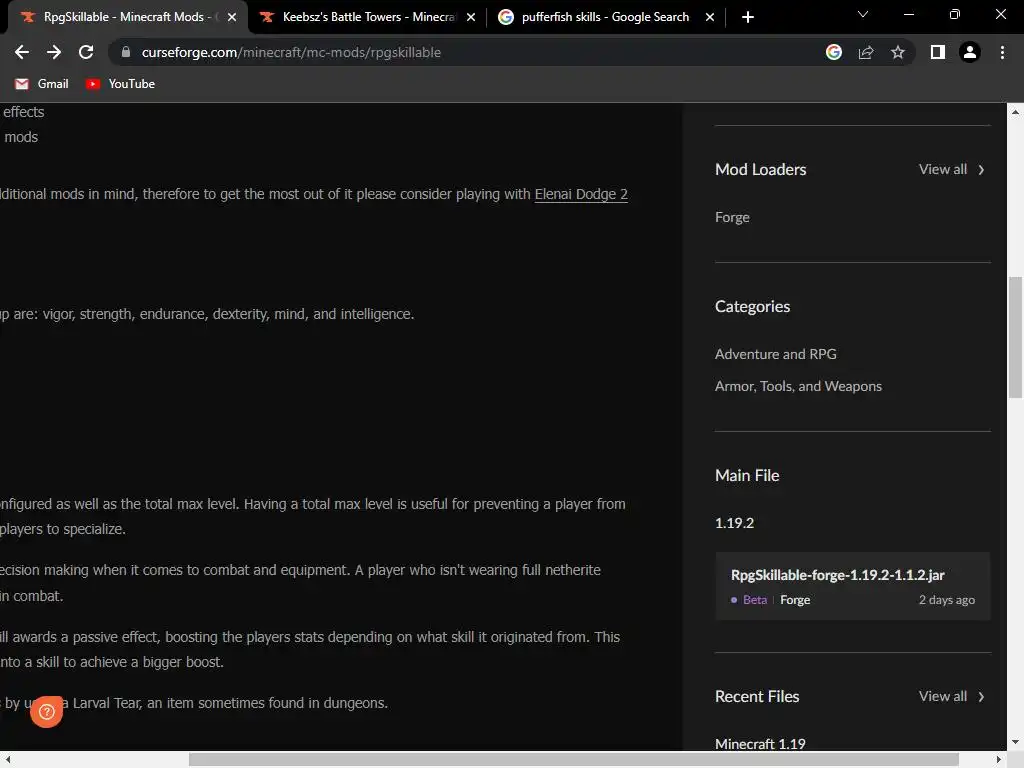Click the scroll down arrow
Image resolution: width=1024 pixels, height=768 pixels.
pyautogui.click(x=1015, y=742)
